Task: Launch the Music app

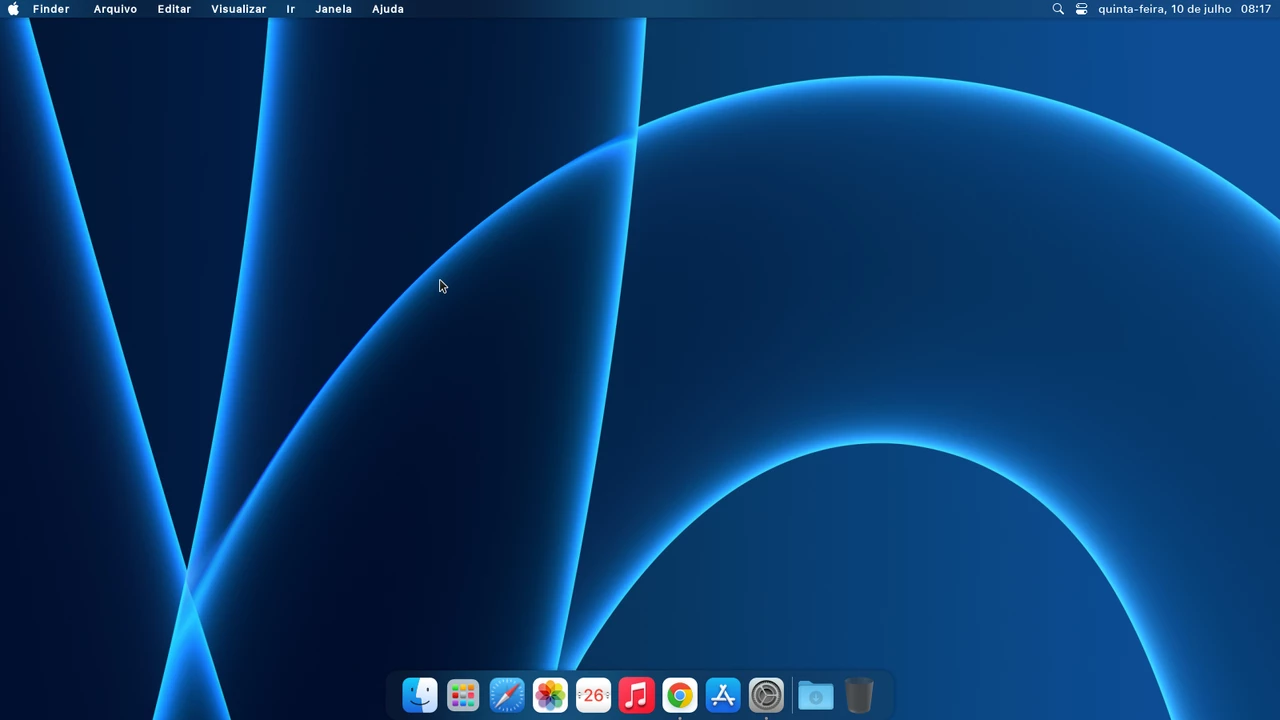Action: pyautogui.click(x=636, y=695)
